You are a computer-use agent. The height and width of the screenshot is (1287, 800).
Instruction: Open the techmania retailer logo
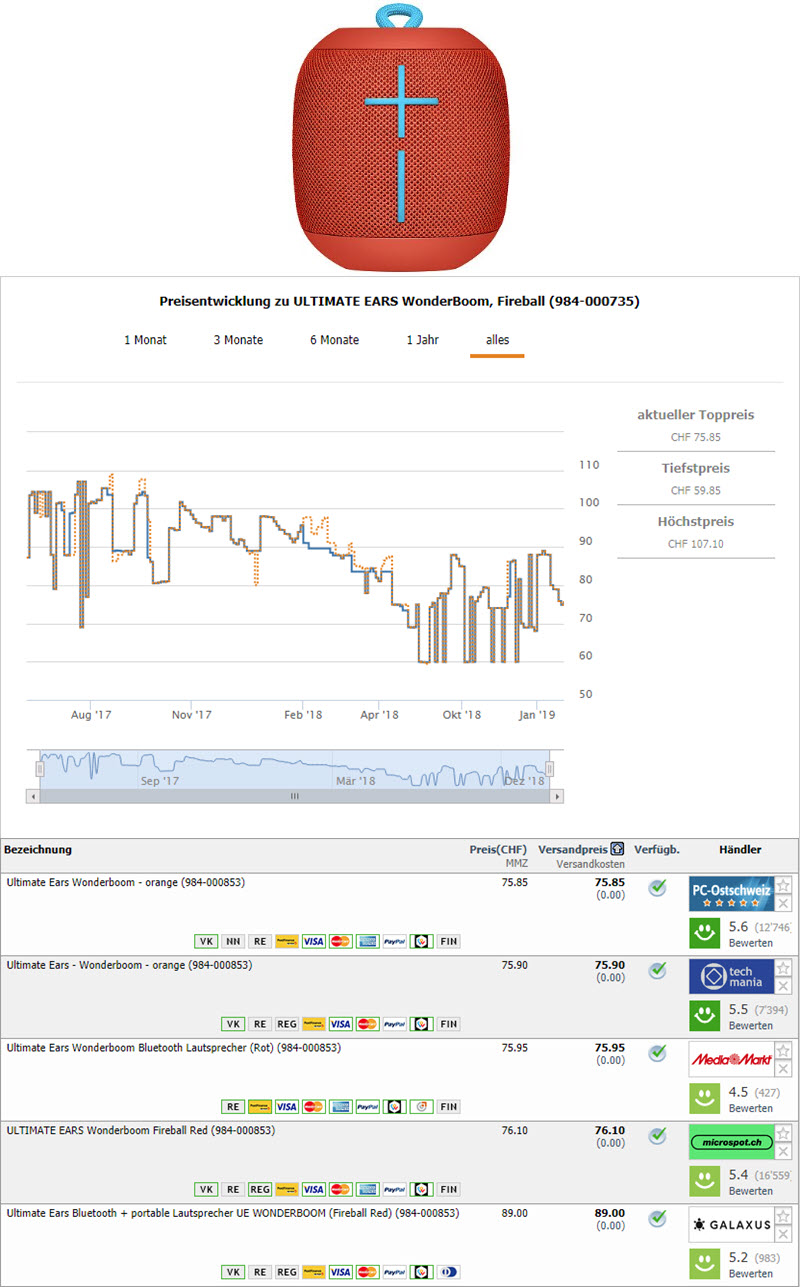731,977
